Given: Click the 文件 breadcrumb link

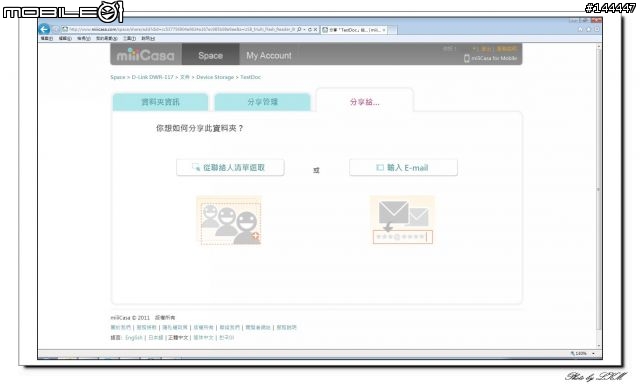Looking at the screenshot, I should 184,77.
